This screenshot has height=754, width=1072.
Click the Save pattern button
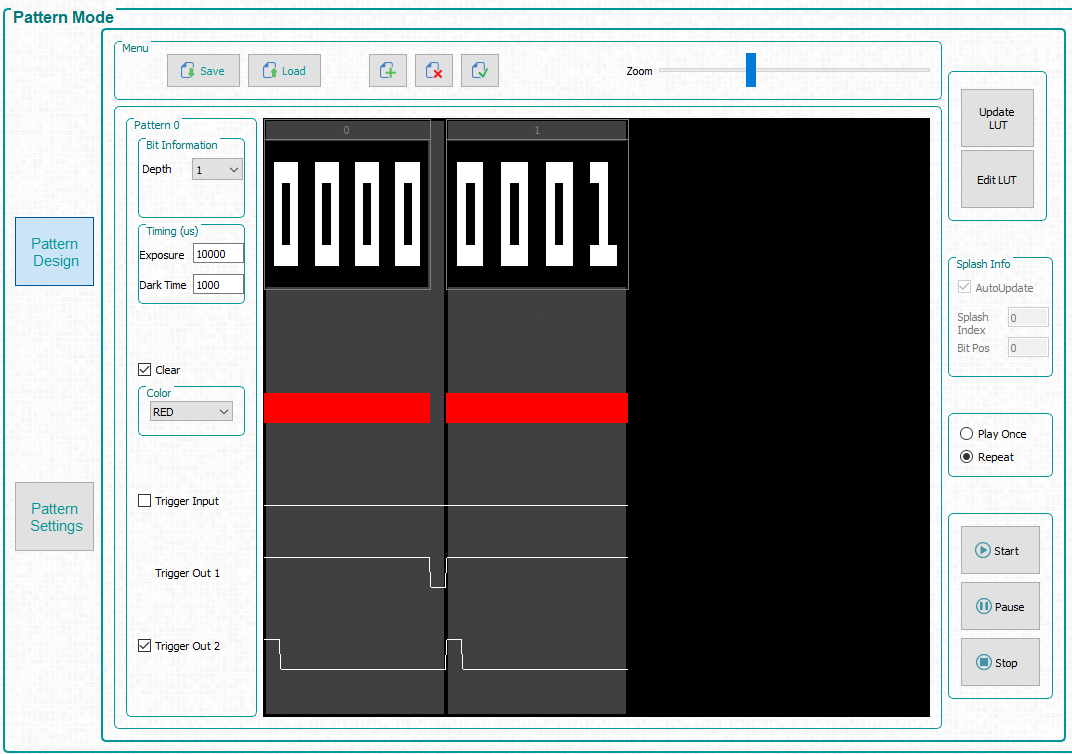tap(203, 70)
